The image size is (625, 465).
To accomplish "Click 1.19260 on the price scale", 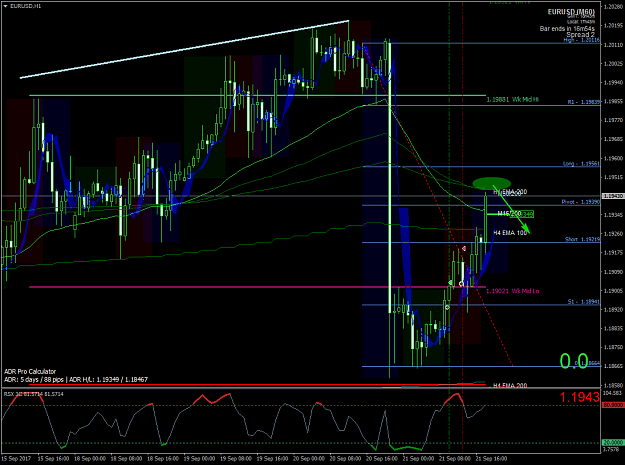I will (613, 234).
